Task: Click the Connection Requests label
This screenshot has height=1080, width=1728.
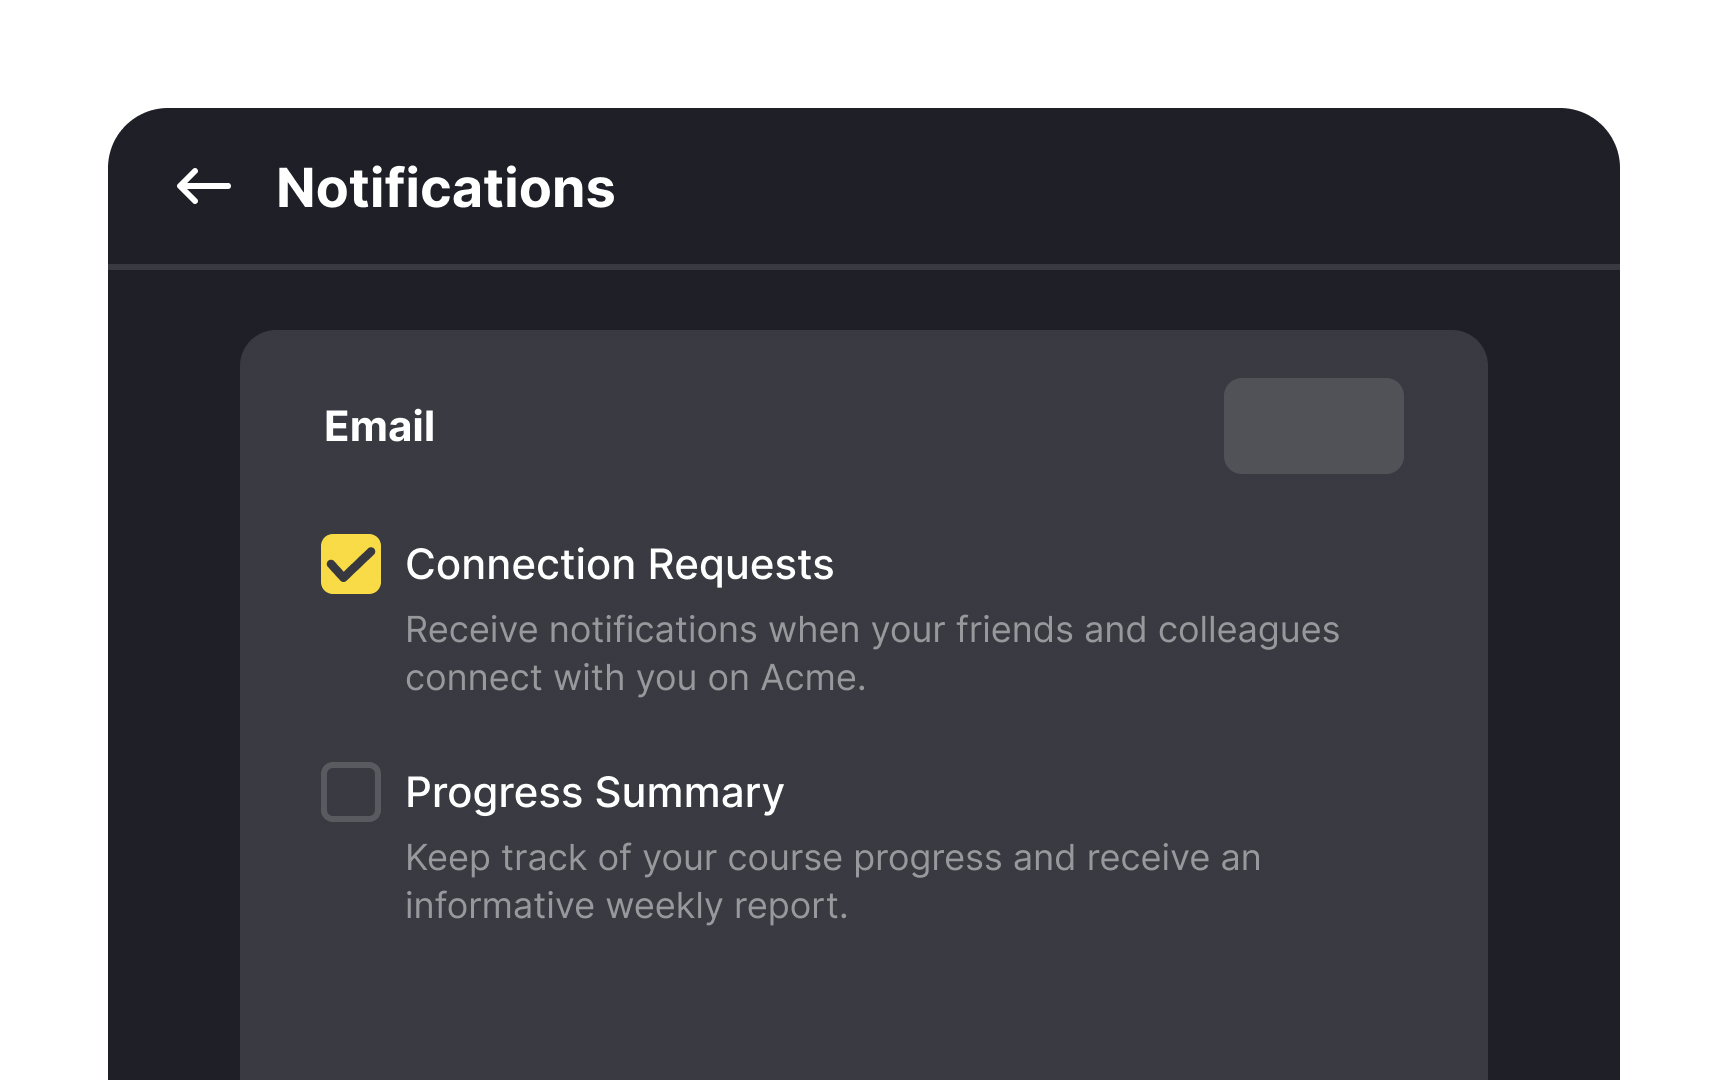Action: (x=619, y=564)
